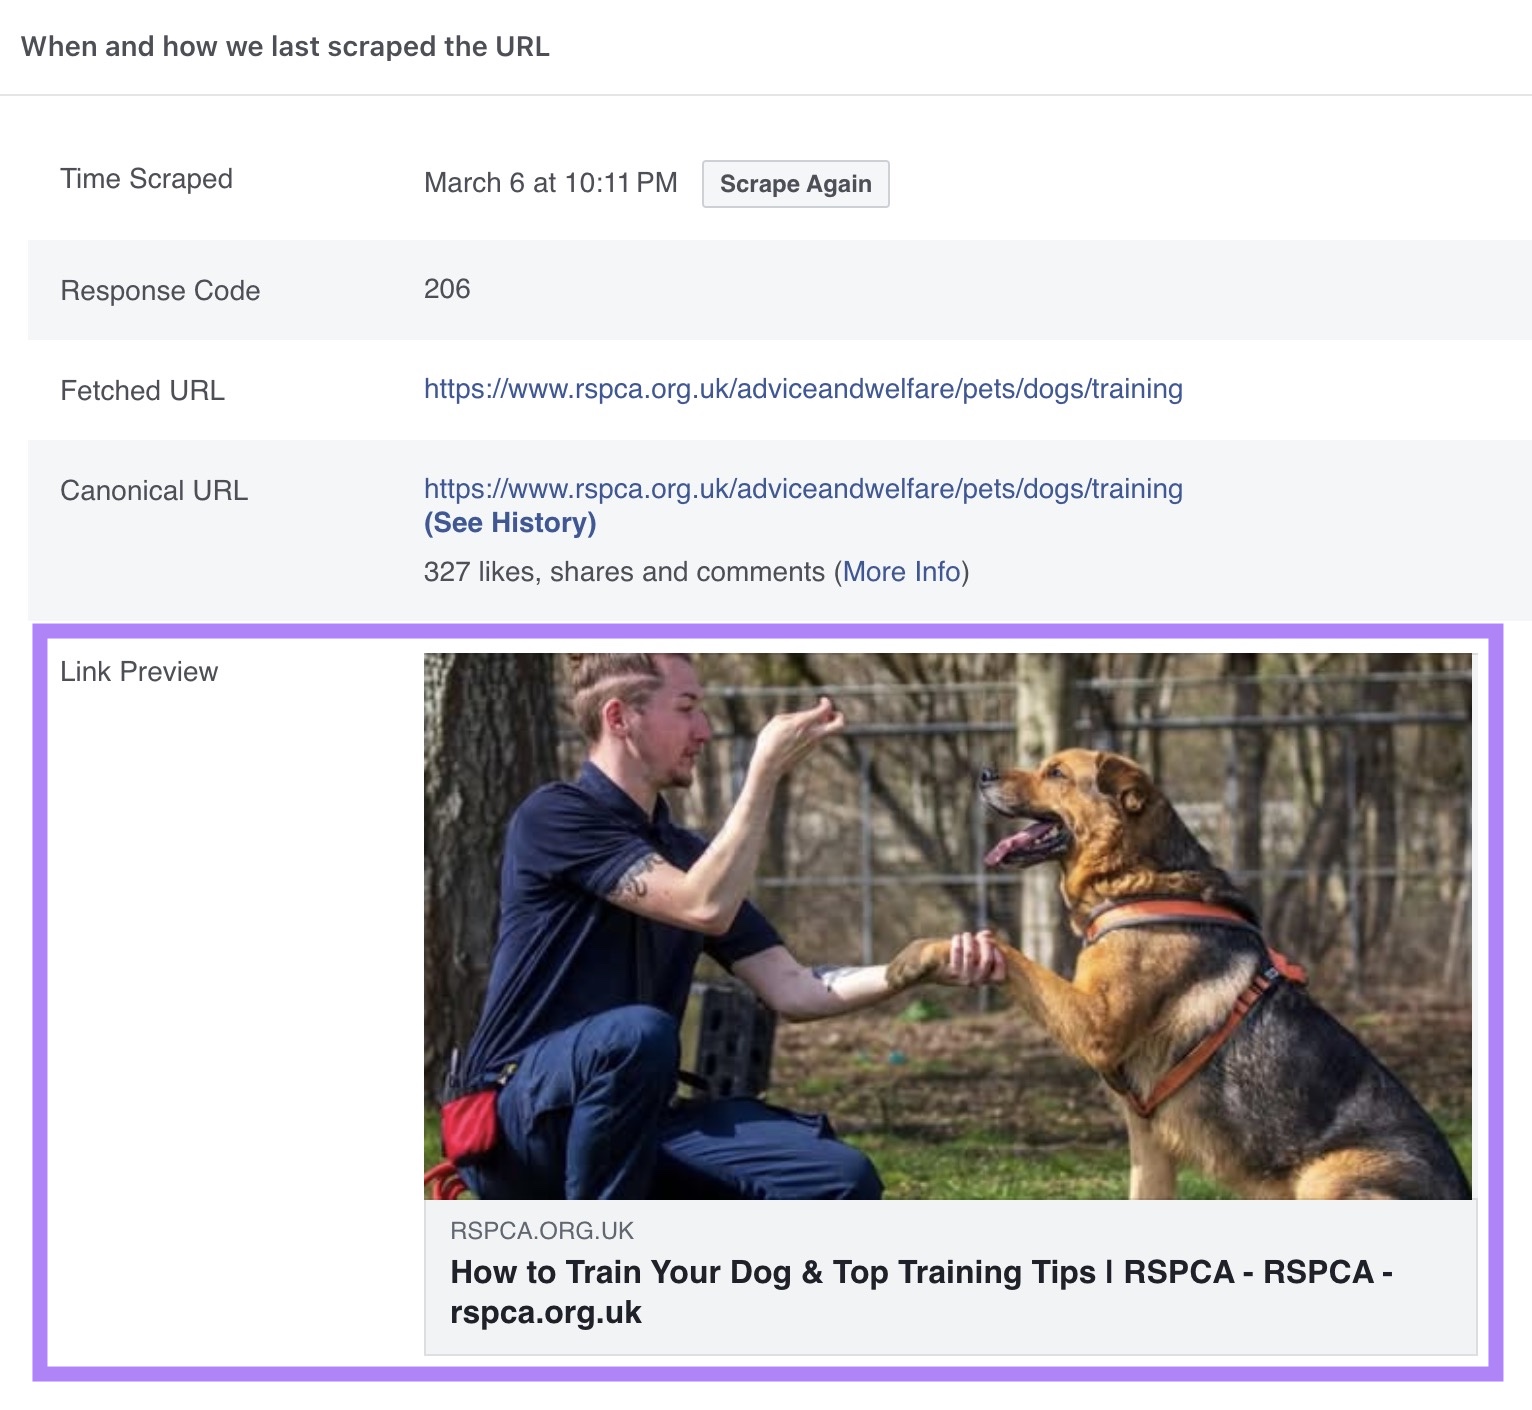This screenshot has height=1410, width=1532.
Task: Select the Response Code row label
Action: tap(161, 290)
